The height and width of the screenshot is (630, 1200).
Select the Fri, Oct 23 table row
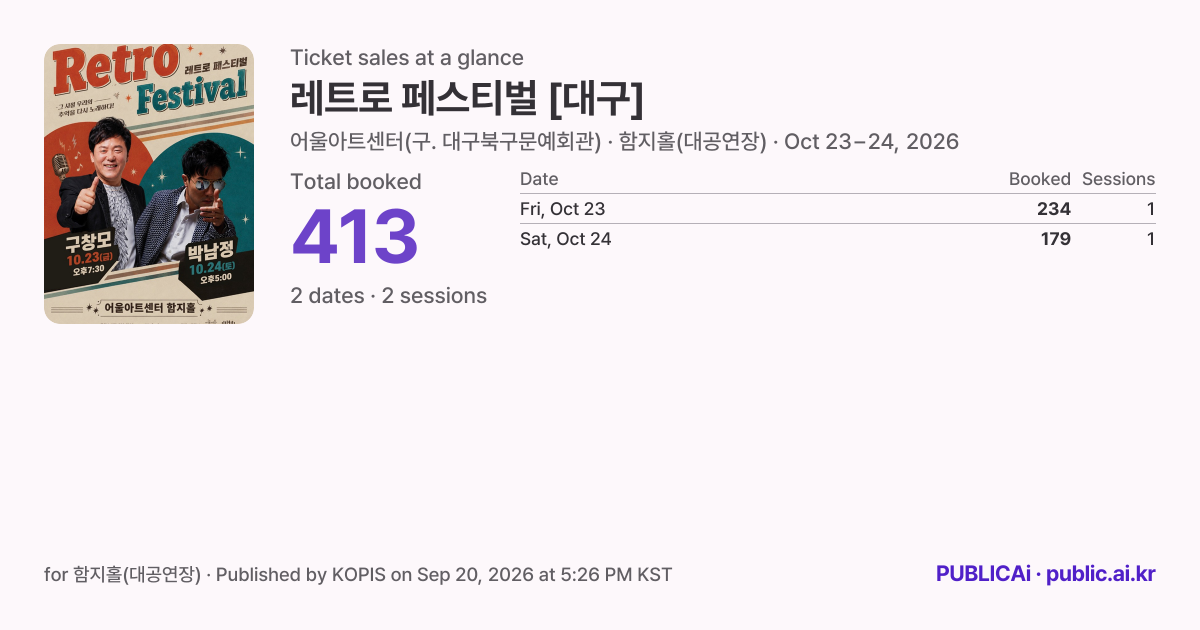pyautogui.click(x=837, y=209)
